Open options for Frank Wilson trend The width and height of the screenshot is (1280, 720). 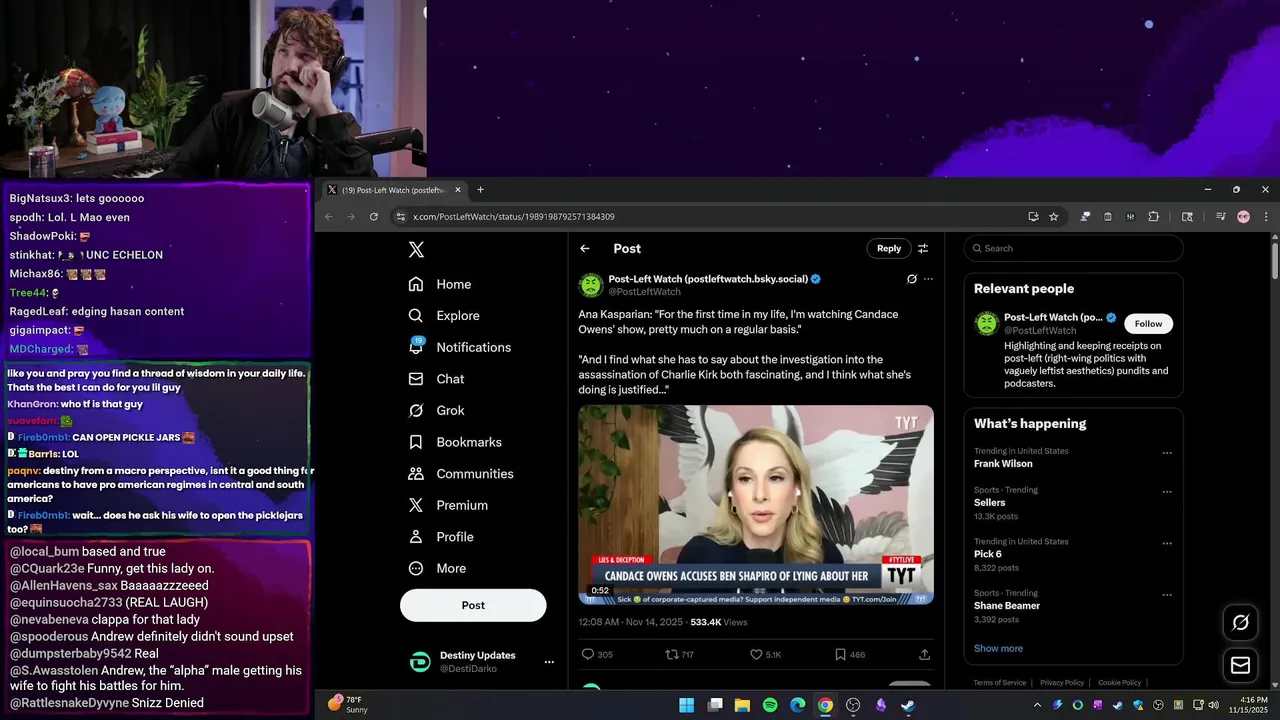(1166, 453)
